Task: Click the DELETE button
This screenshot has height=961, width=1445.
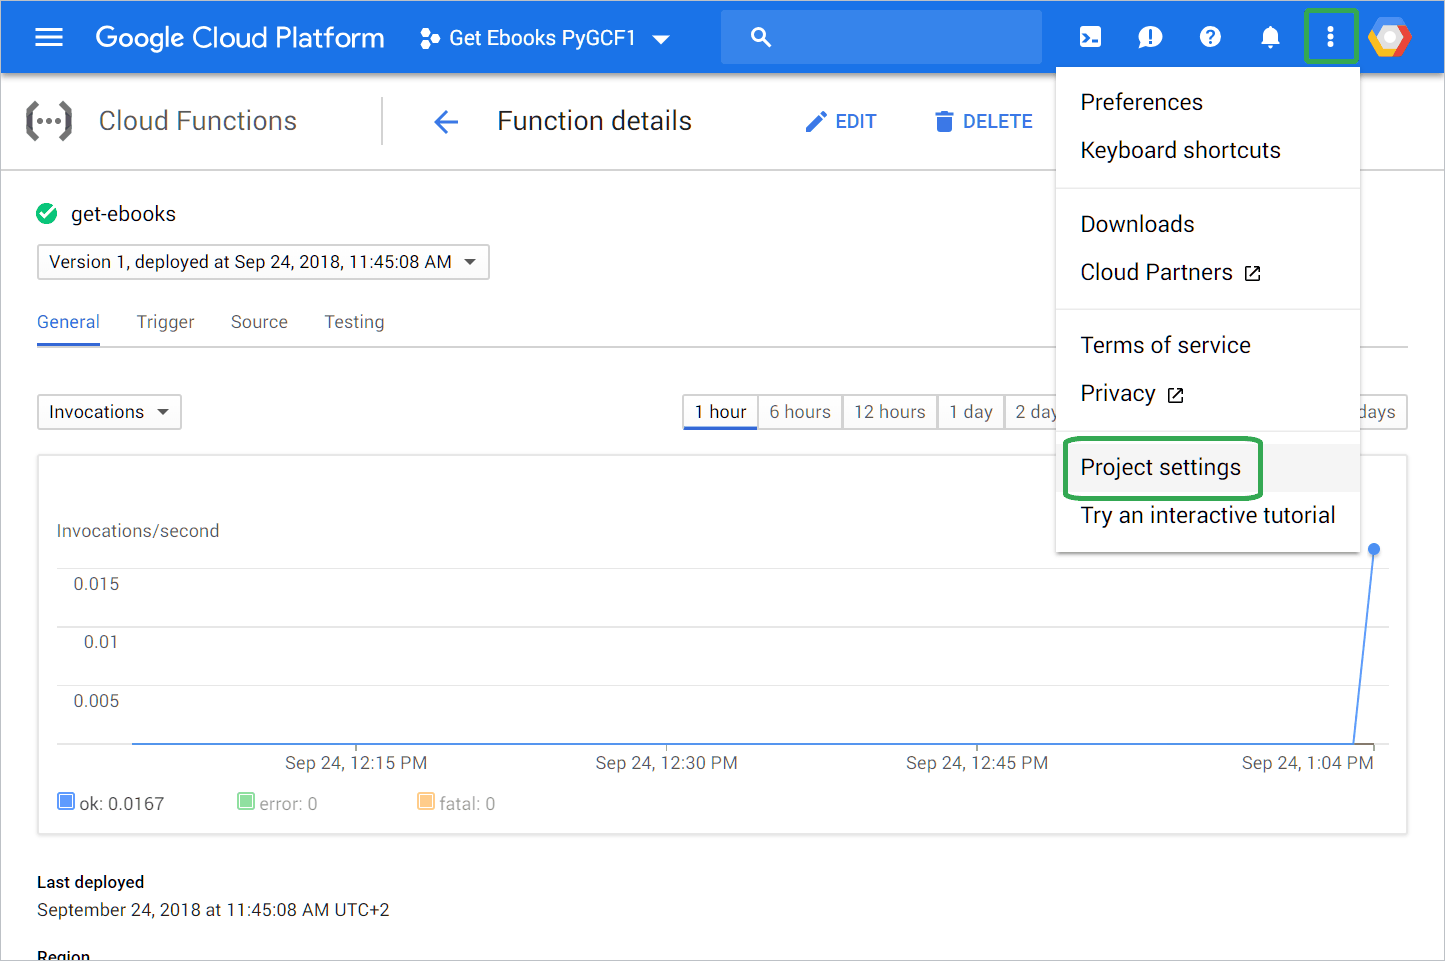Action: [983, 122]
